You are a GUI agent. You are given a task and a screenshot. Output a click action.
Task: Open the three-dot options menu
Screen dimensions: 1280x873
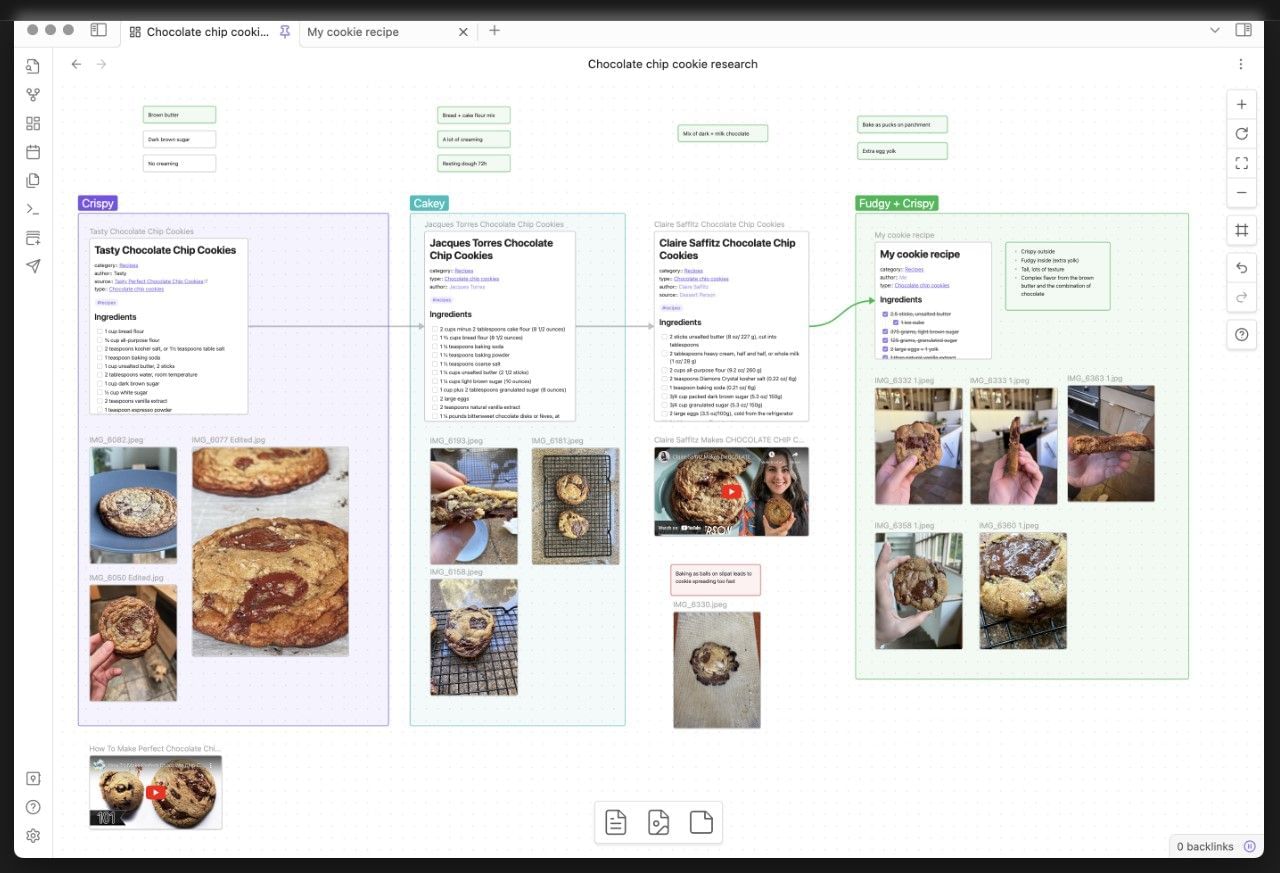[x=1240, y=63]
